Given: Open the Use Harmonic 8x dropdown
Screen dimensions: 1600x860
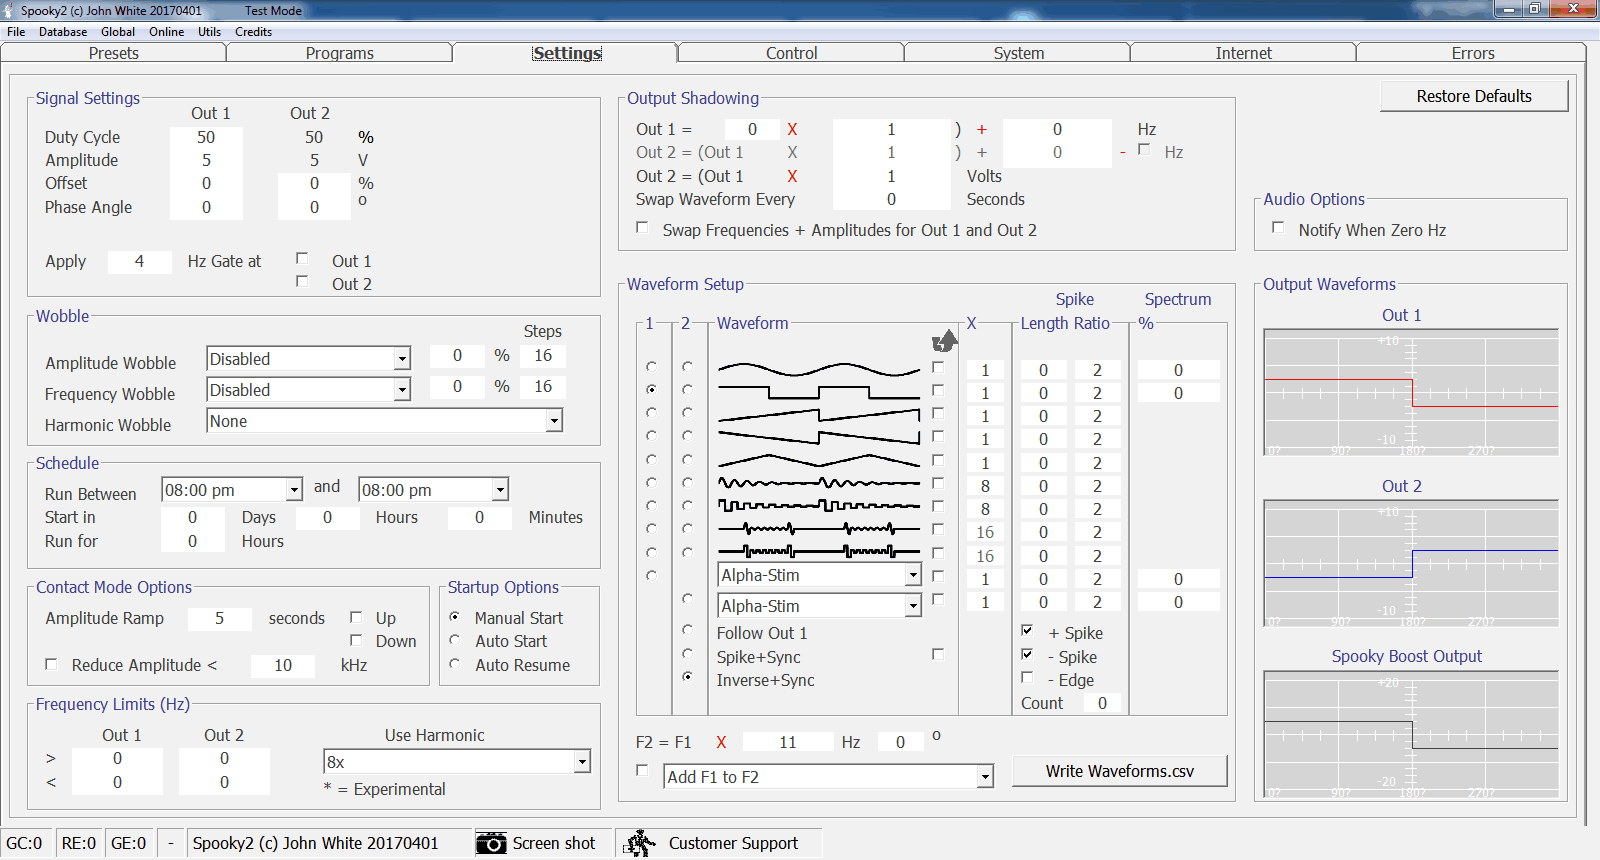Looking at the screenshot, I should tap(581, 762).
